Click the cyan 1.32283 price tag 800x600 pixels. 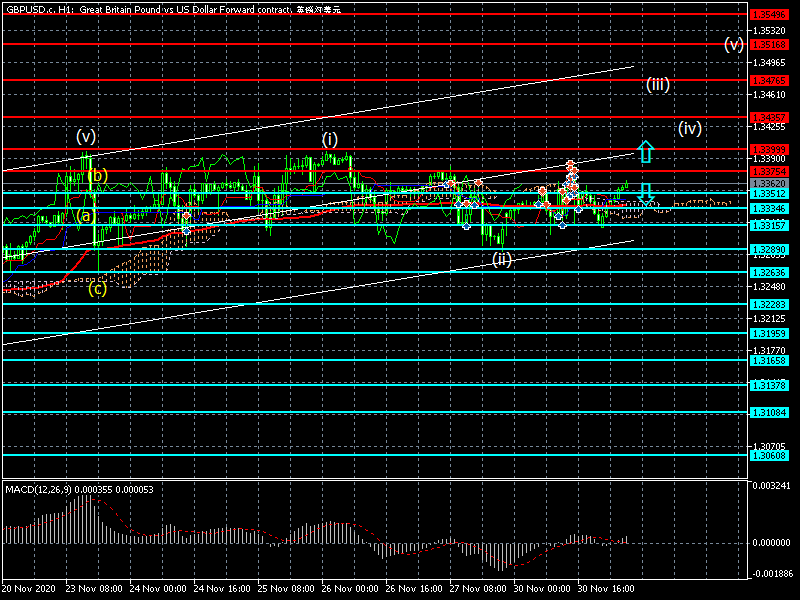769,304
